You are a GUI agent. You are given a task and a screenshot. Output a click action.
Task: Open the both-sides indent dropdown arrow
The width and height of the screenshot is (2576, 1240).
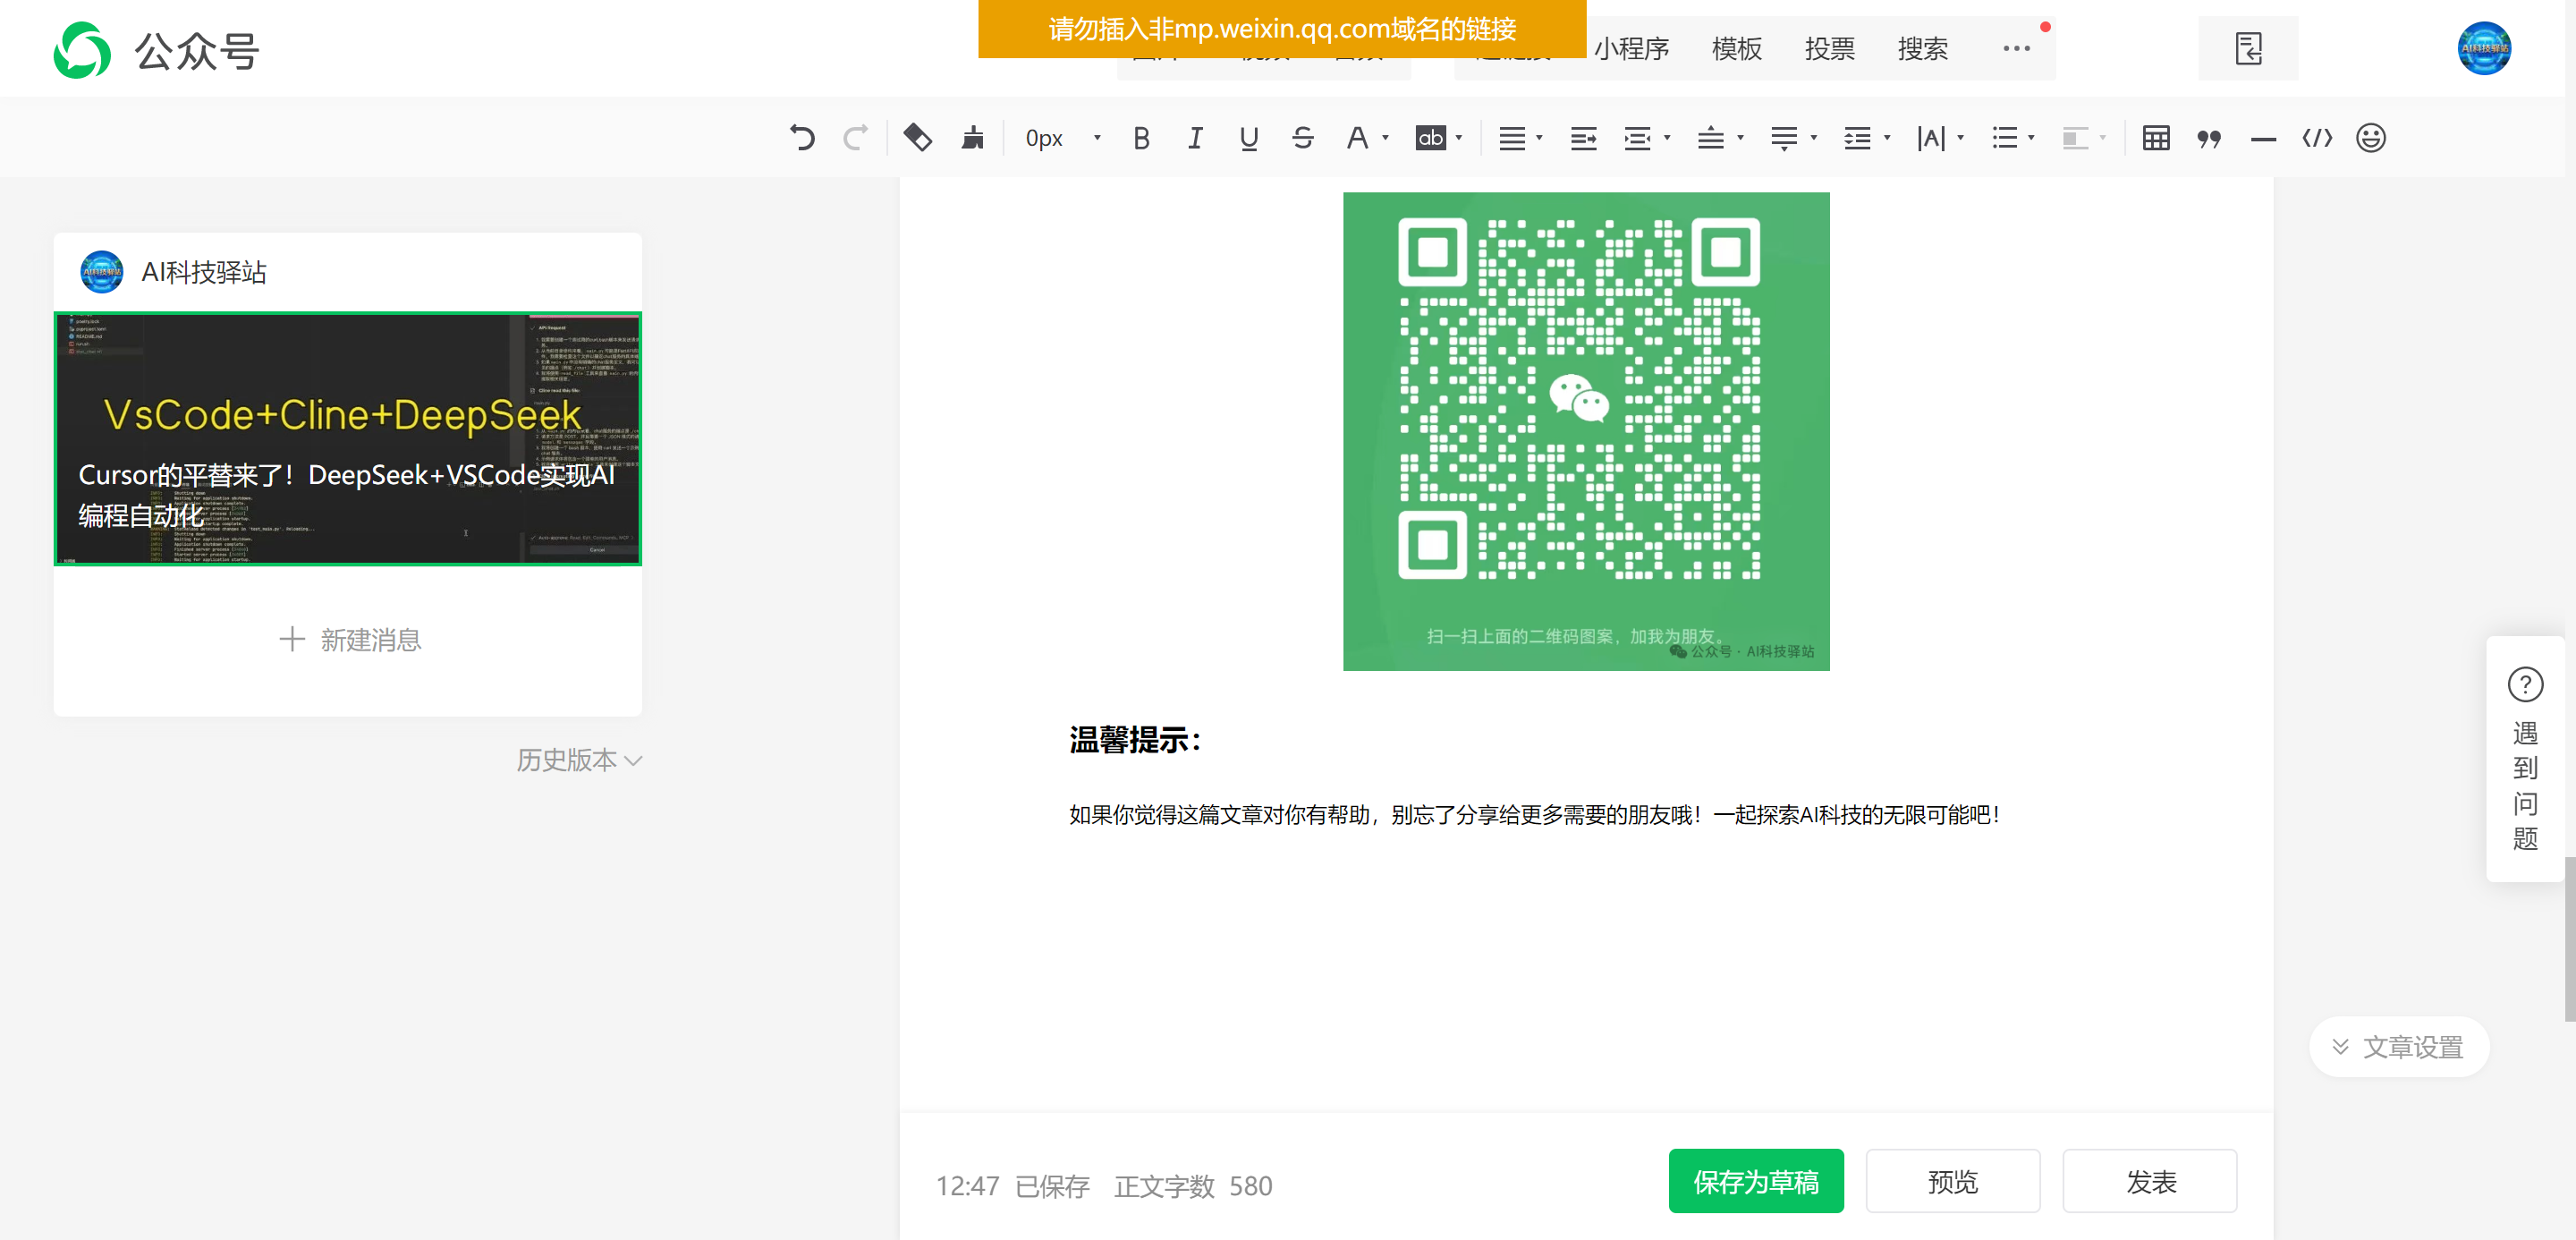1667,138
